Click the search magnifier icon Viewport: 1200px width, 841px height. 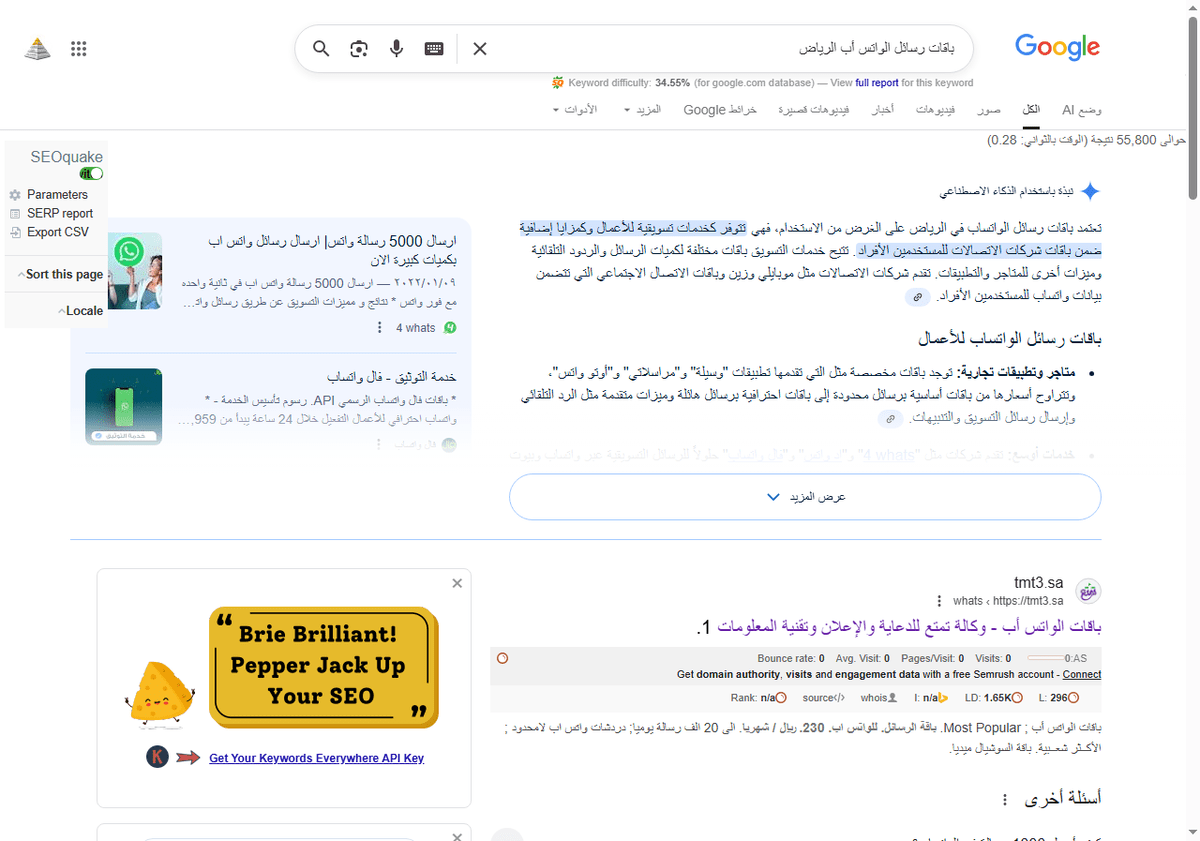point(320,48)
